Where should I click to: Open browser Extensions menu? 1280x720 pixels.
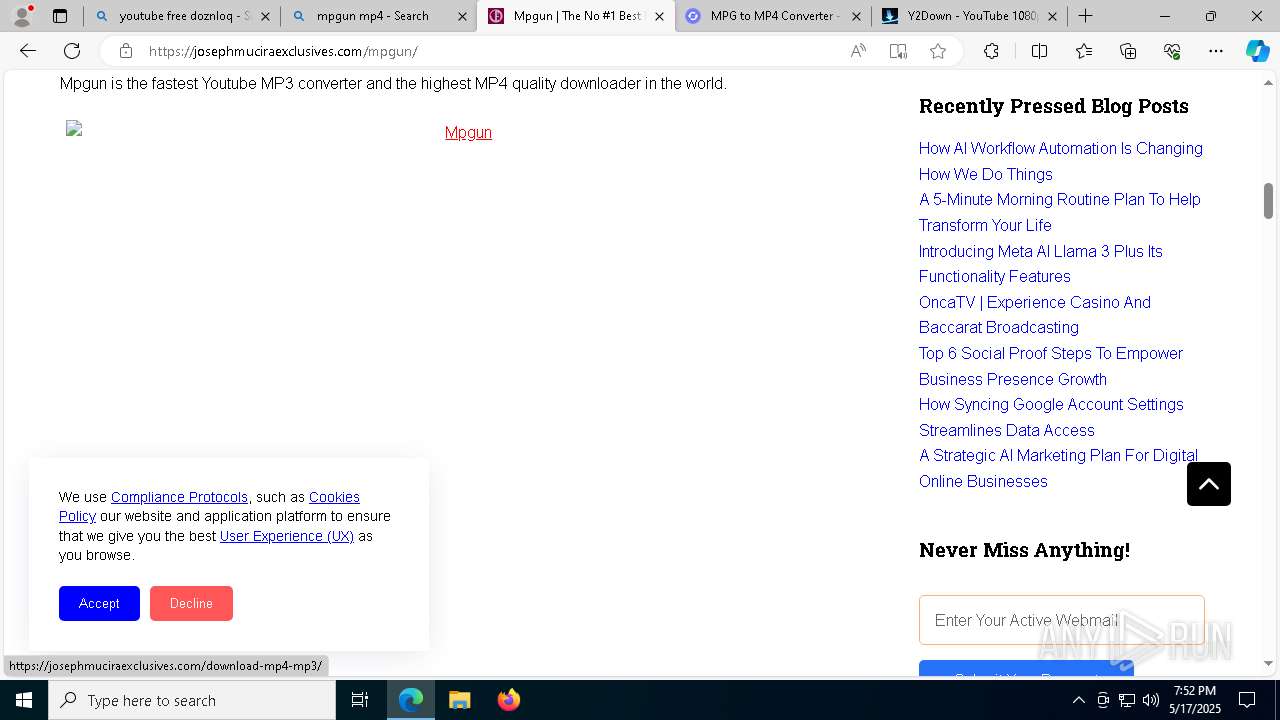click(991, 51)
